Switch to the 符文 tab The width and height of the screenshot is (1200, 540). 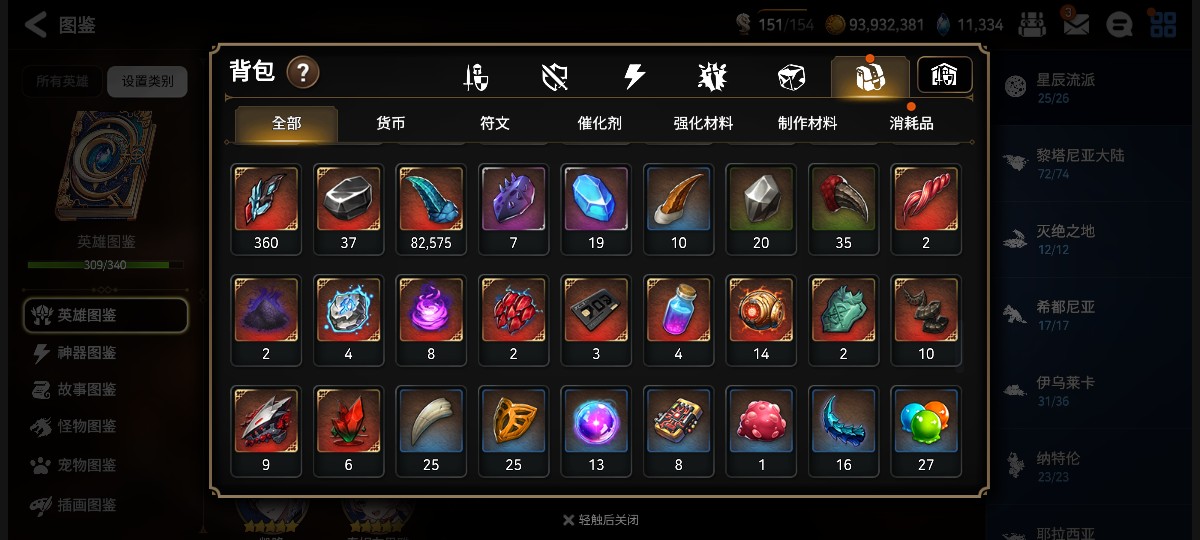[x=495, y=124]
